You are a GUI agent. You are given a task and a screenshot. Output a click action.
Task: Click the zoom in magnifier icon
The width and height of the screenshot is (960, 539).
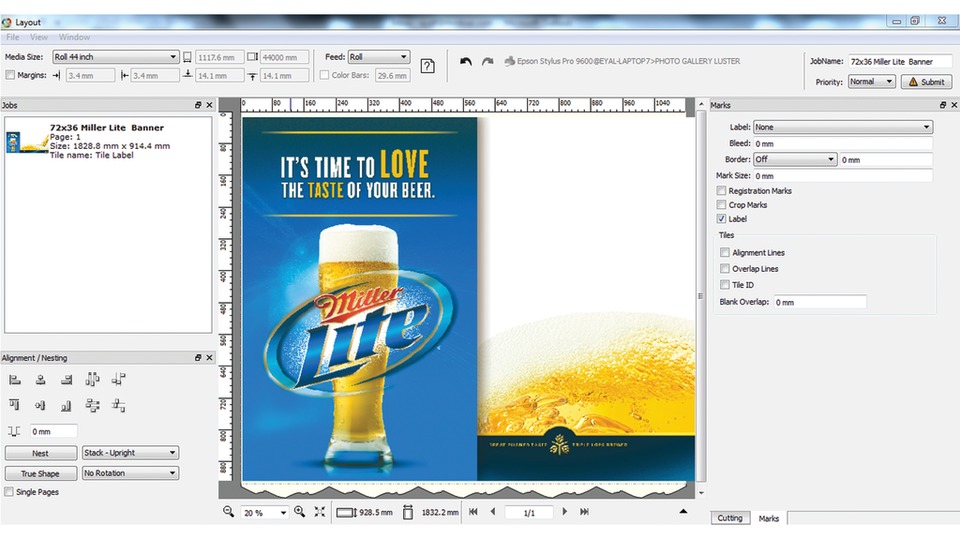[299, 511]
